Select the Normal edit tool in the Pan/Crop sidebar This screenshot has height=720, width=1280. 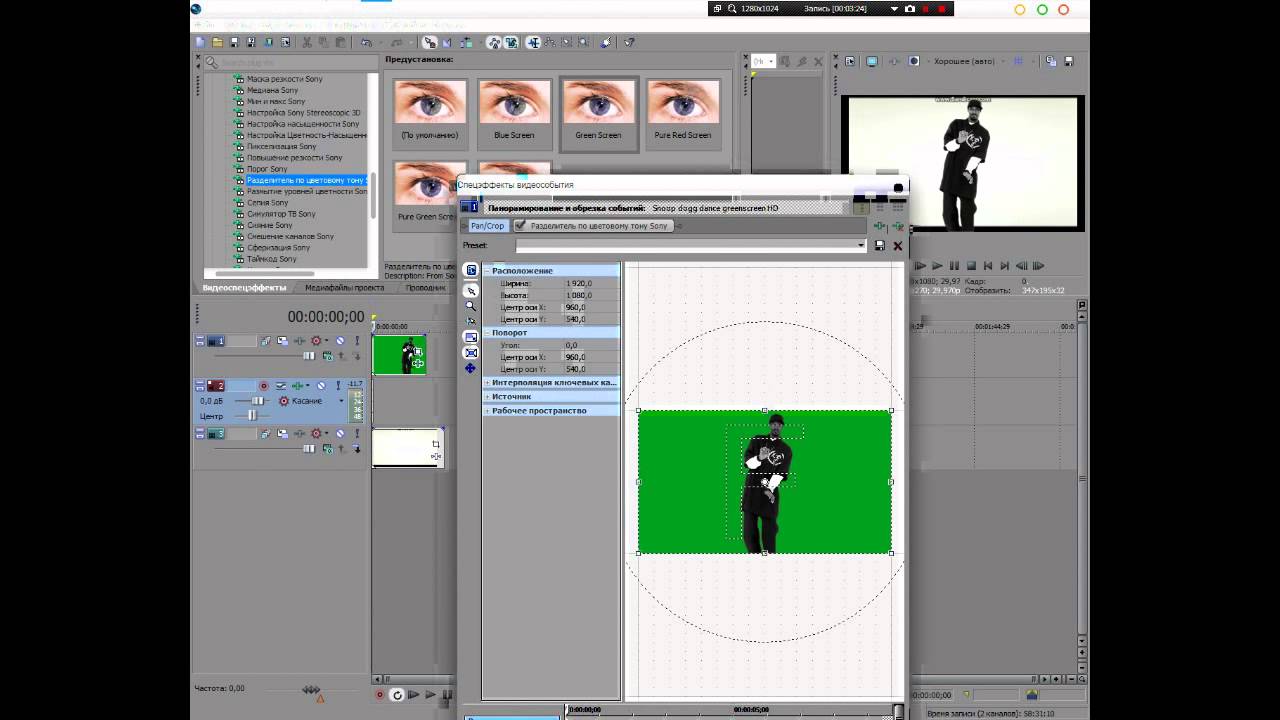tap(471, 291)
